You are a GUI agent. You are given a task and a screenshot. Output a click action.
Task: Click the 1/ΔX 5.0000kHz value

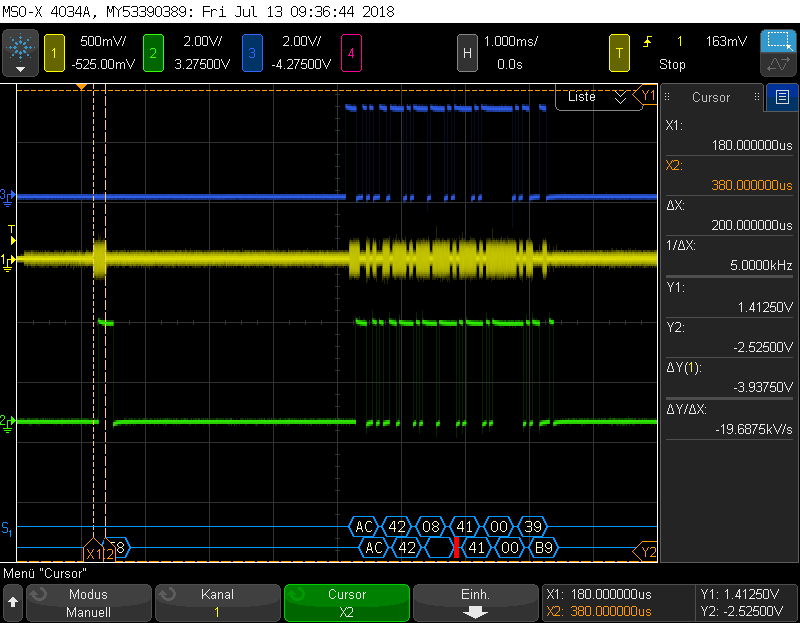[x=761, y=265]
